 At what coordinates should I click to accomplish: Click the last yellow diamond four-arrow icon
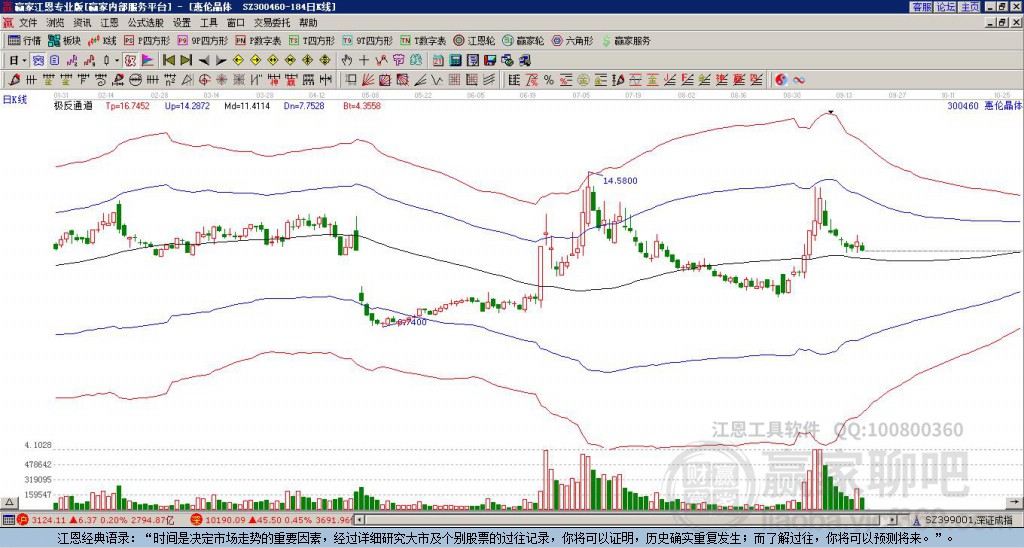[325, 60]
